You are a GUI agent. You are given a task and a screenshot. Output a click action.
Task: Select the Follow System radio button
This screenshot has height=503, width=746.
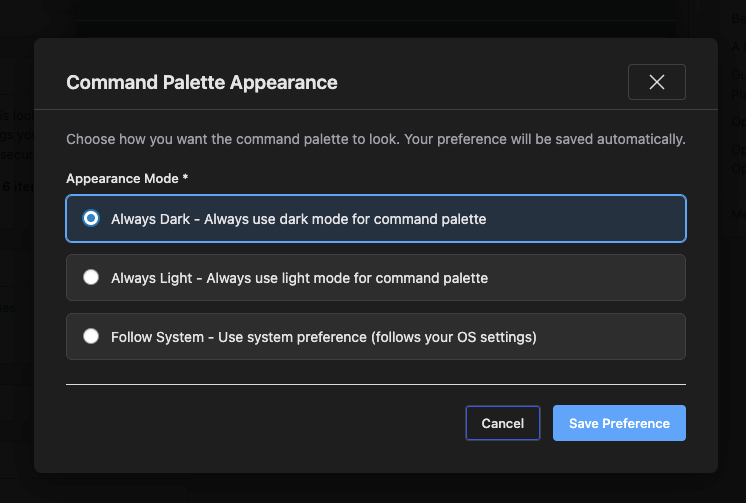(x=91, y=336)
